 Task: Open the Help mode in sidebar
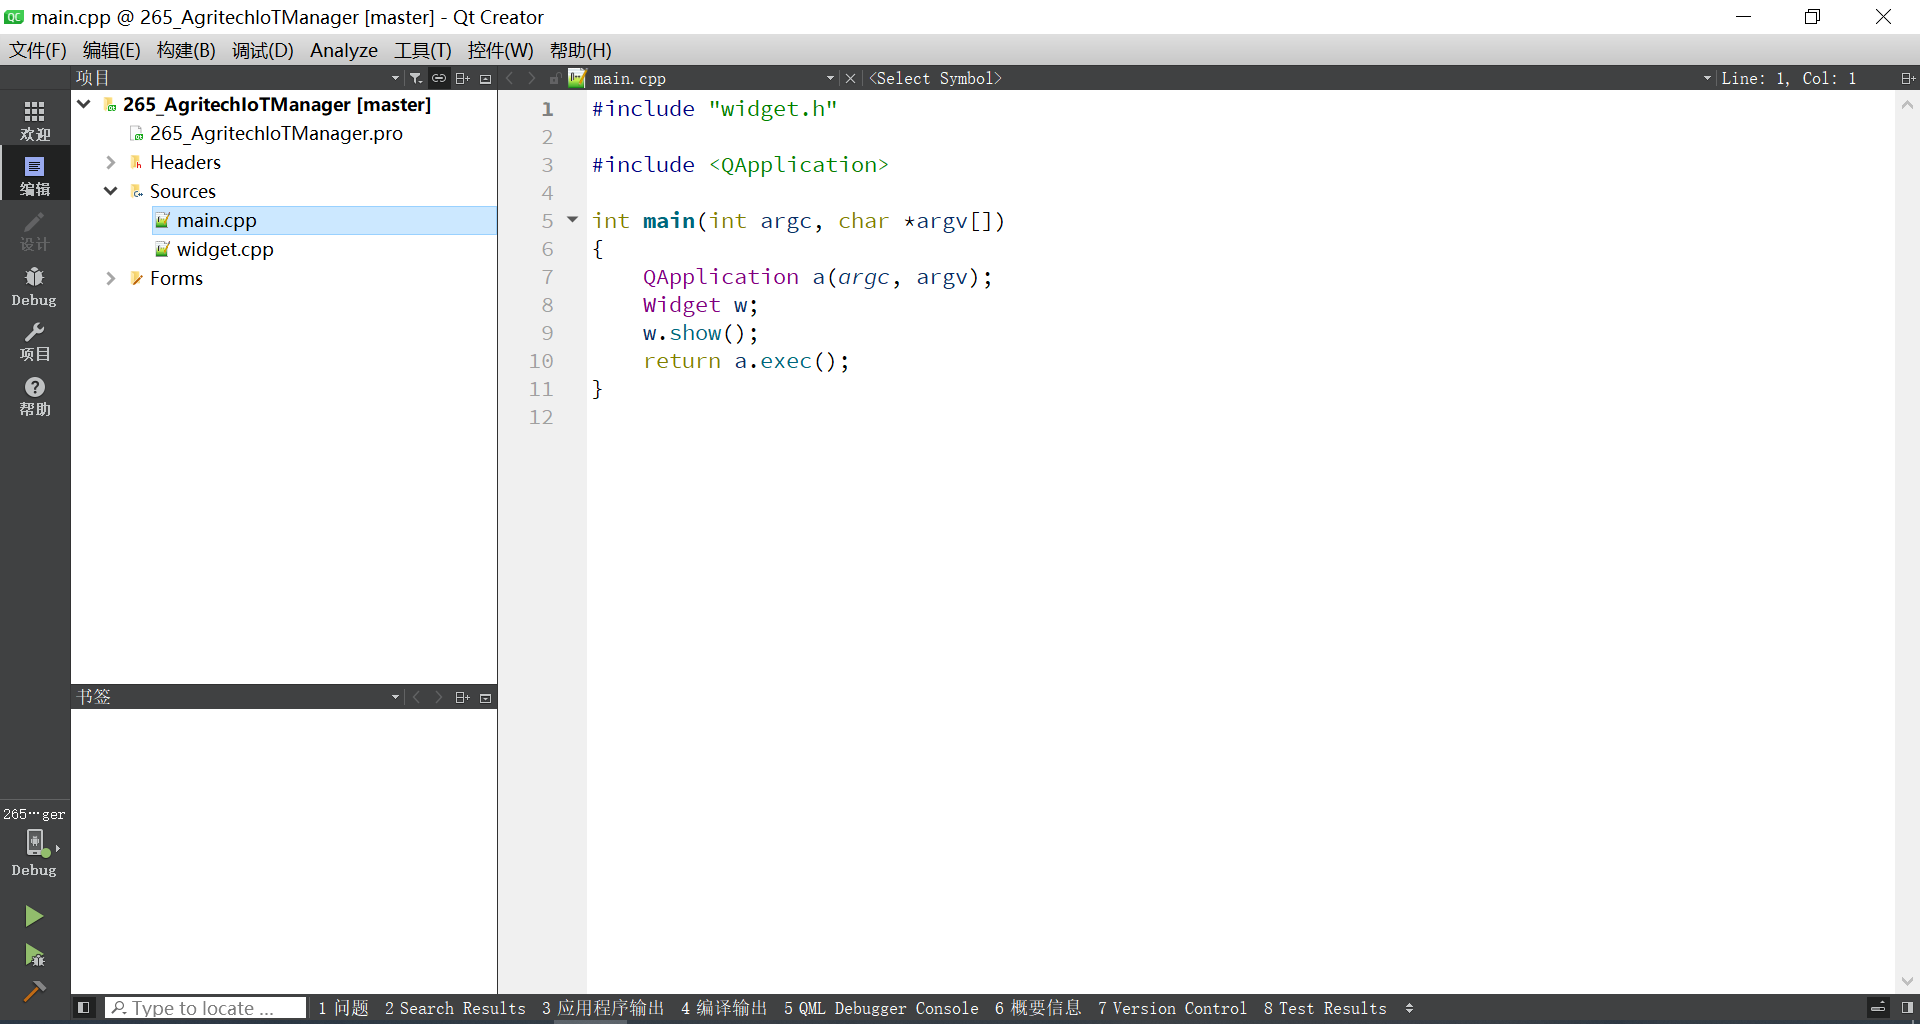tap(35, 396)
